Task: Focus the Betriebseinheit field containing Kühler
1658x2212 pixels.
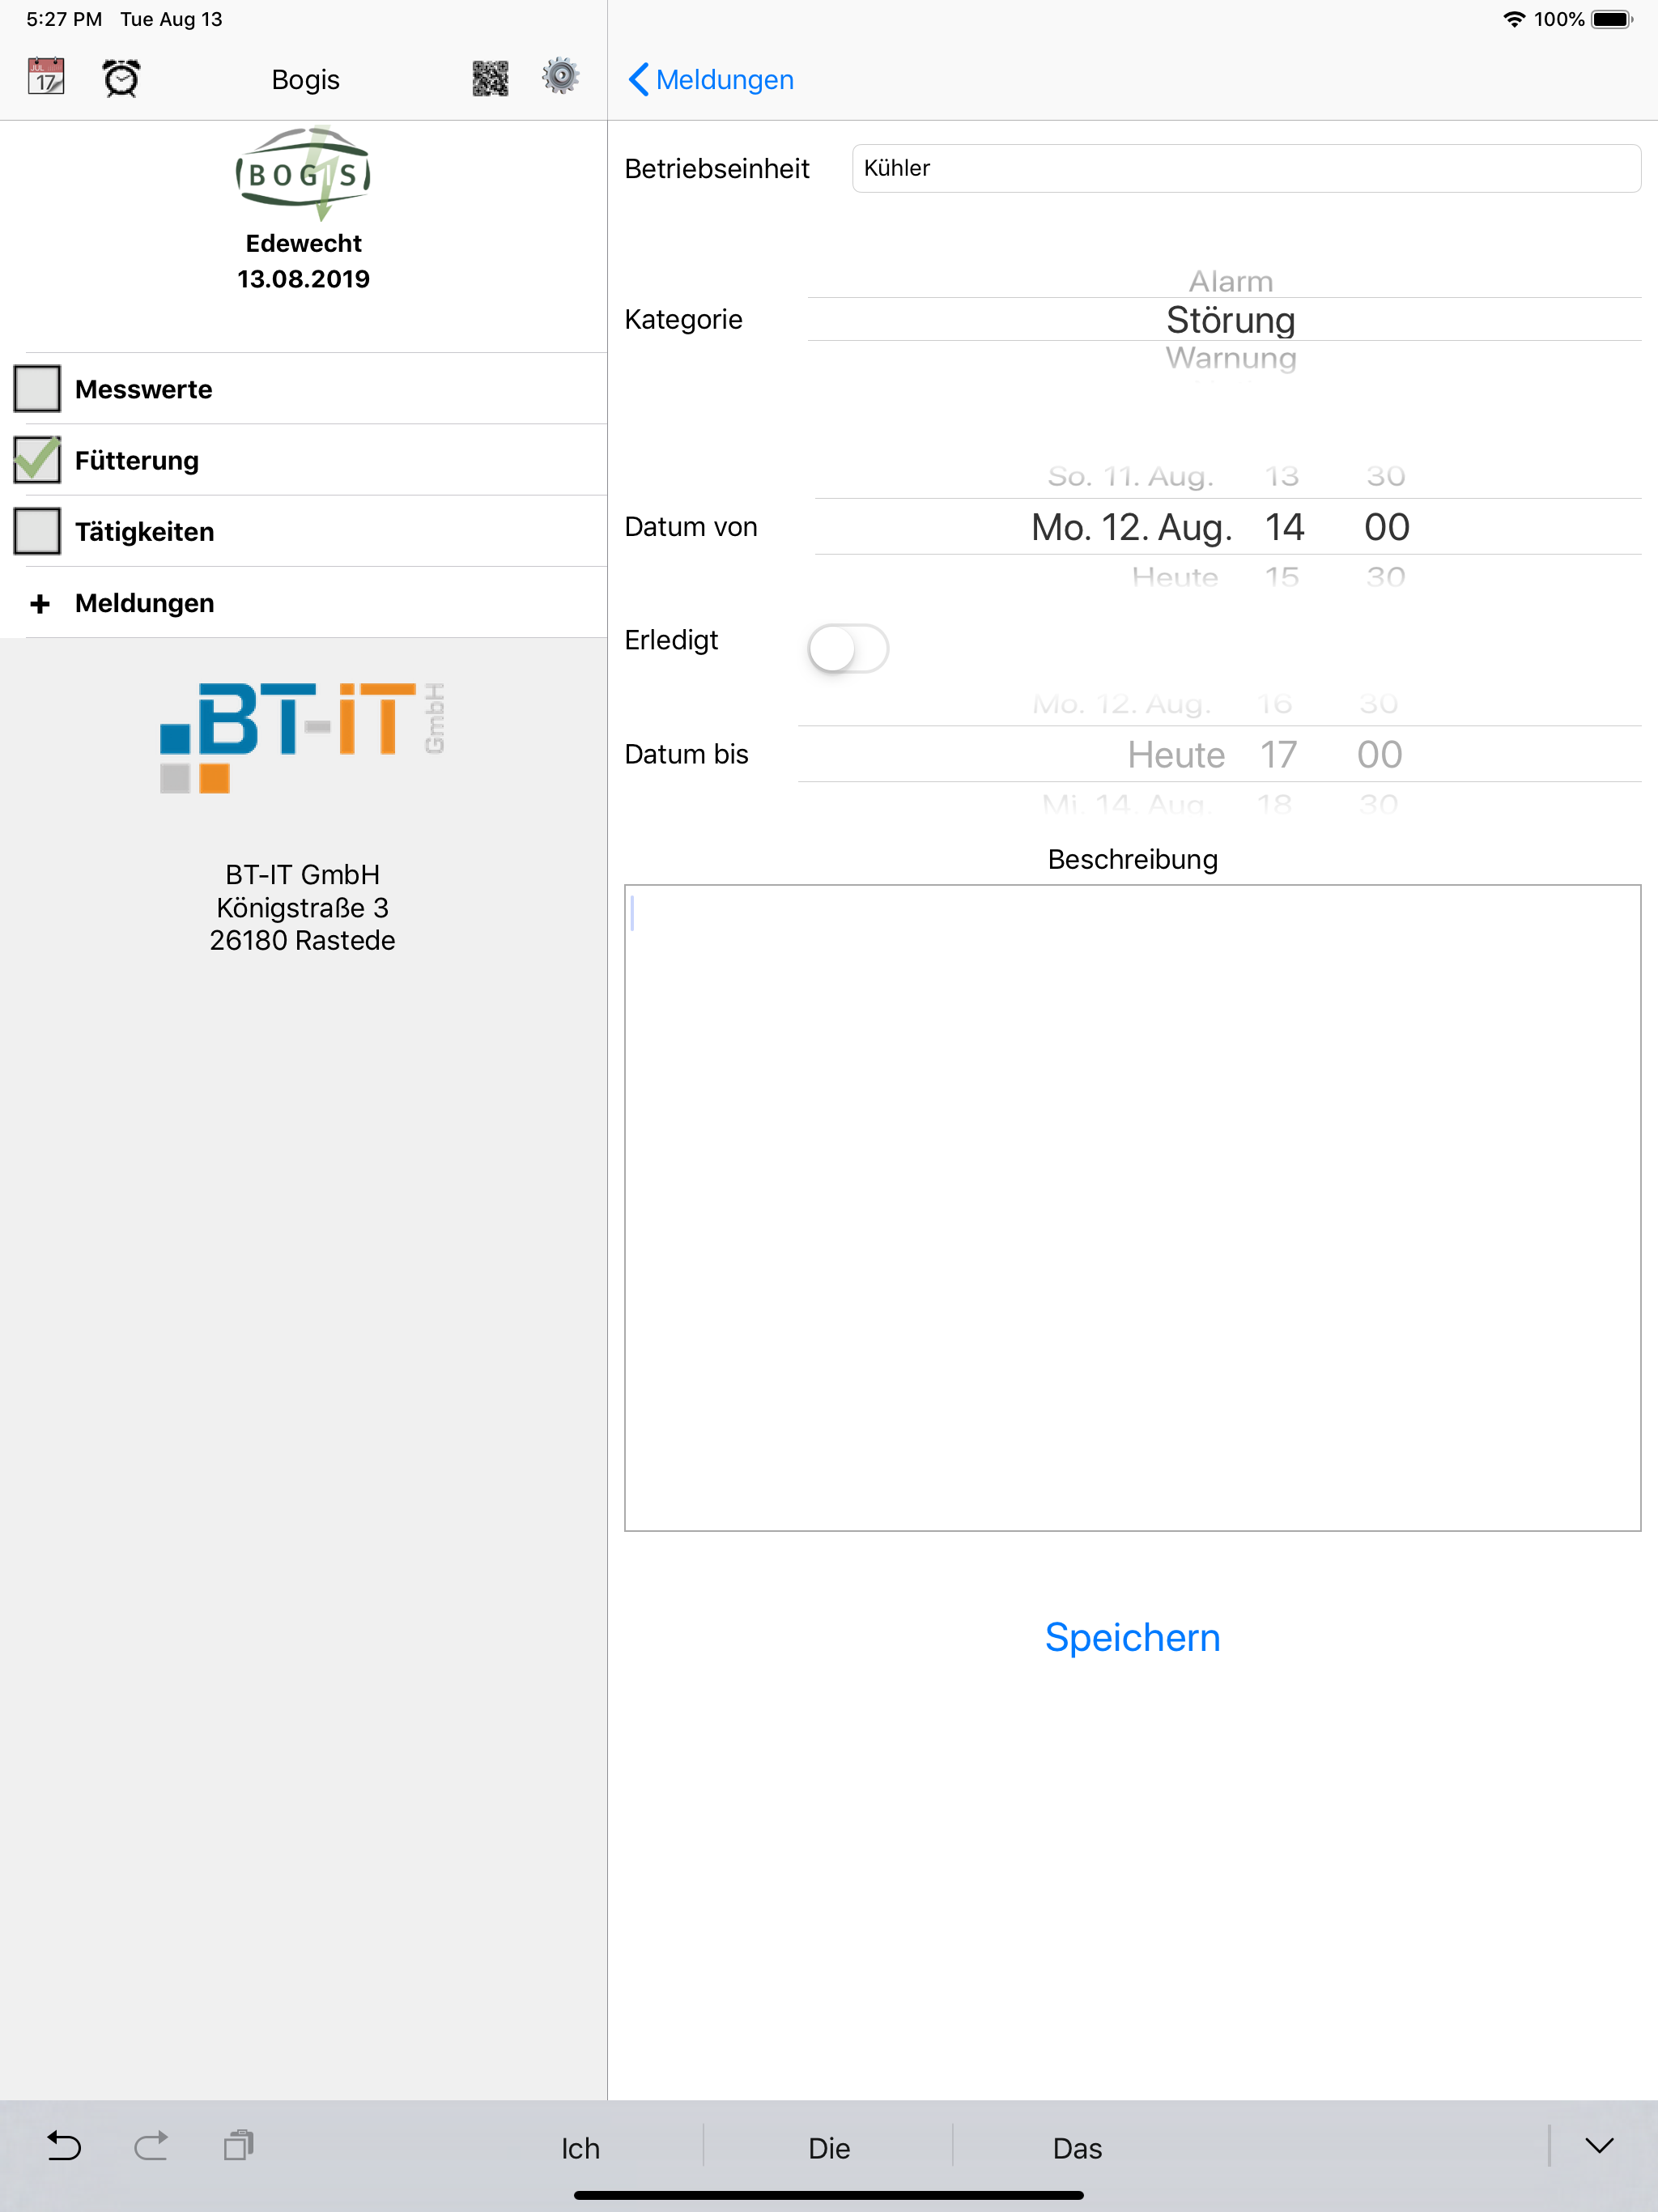Action: (x=1246, y=168)
